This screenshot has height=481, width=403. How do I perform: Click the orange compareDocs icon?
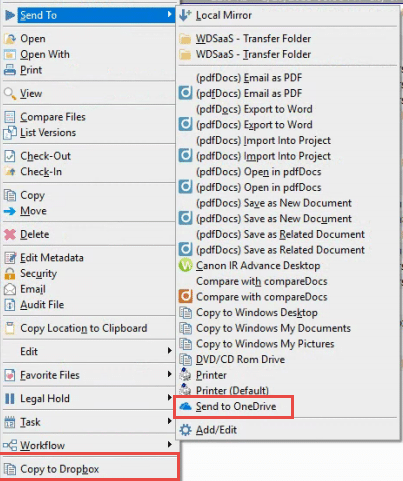point(185,297)
